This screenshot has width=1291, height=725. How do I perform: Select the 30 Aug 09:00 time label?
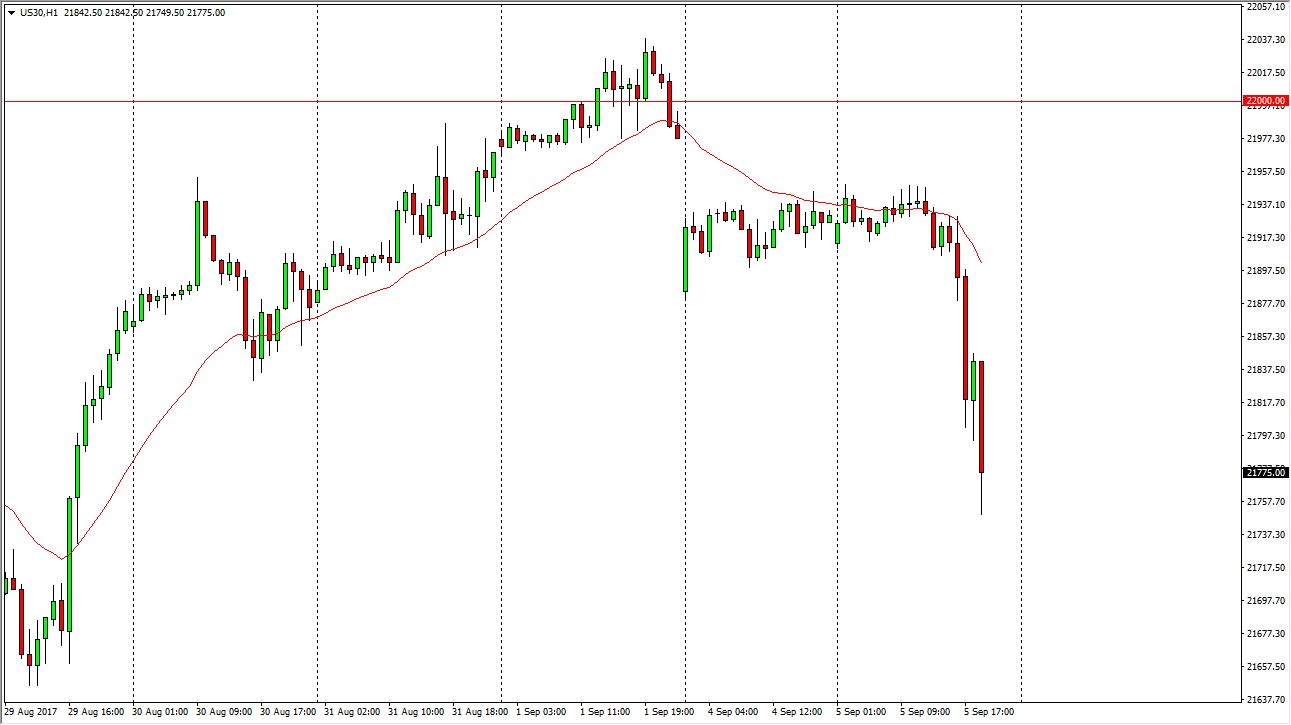click(x=223, y=712)
